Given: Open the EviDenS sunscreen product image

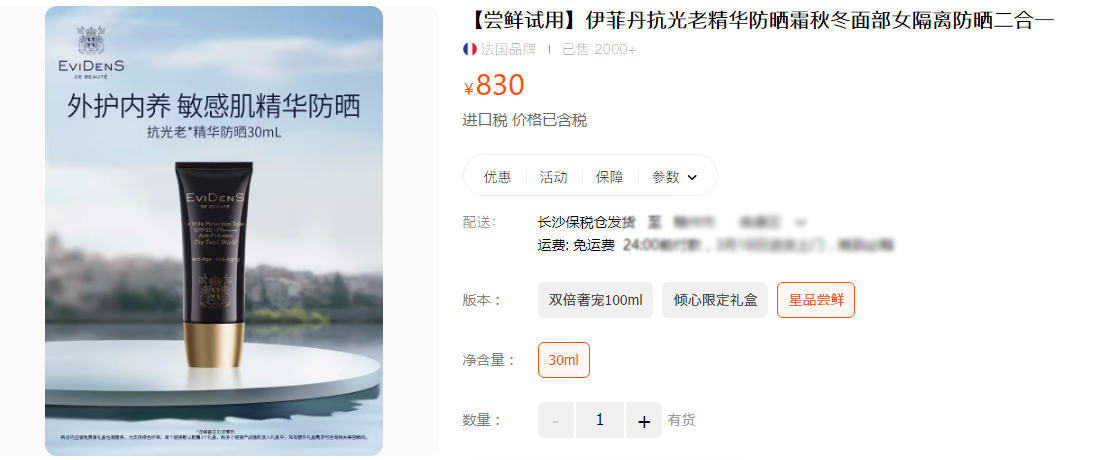Looking at the screenshot, I should click(214, 231).
